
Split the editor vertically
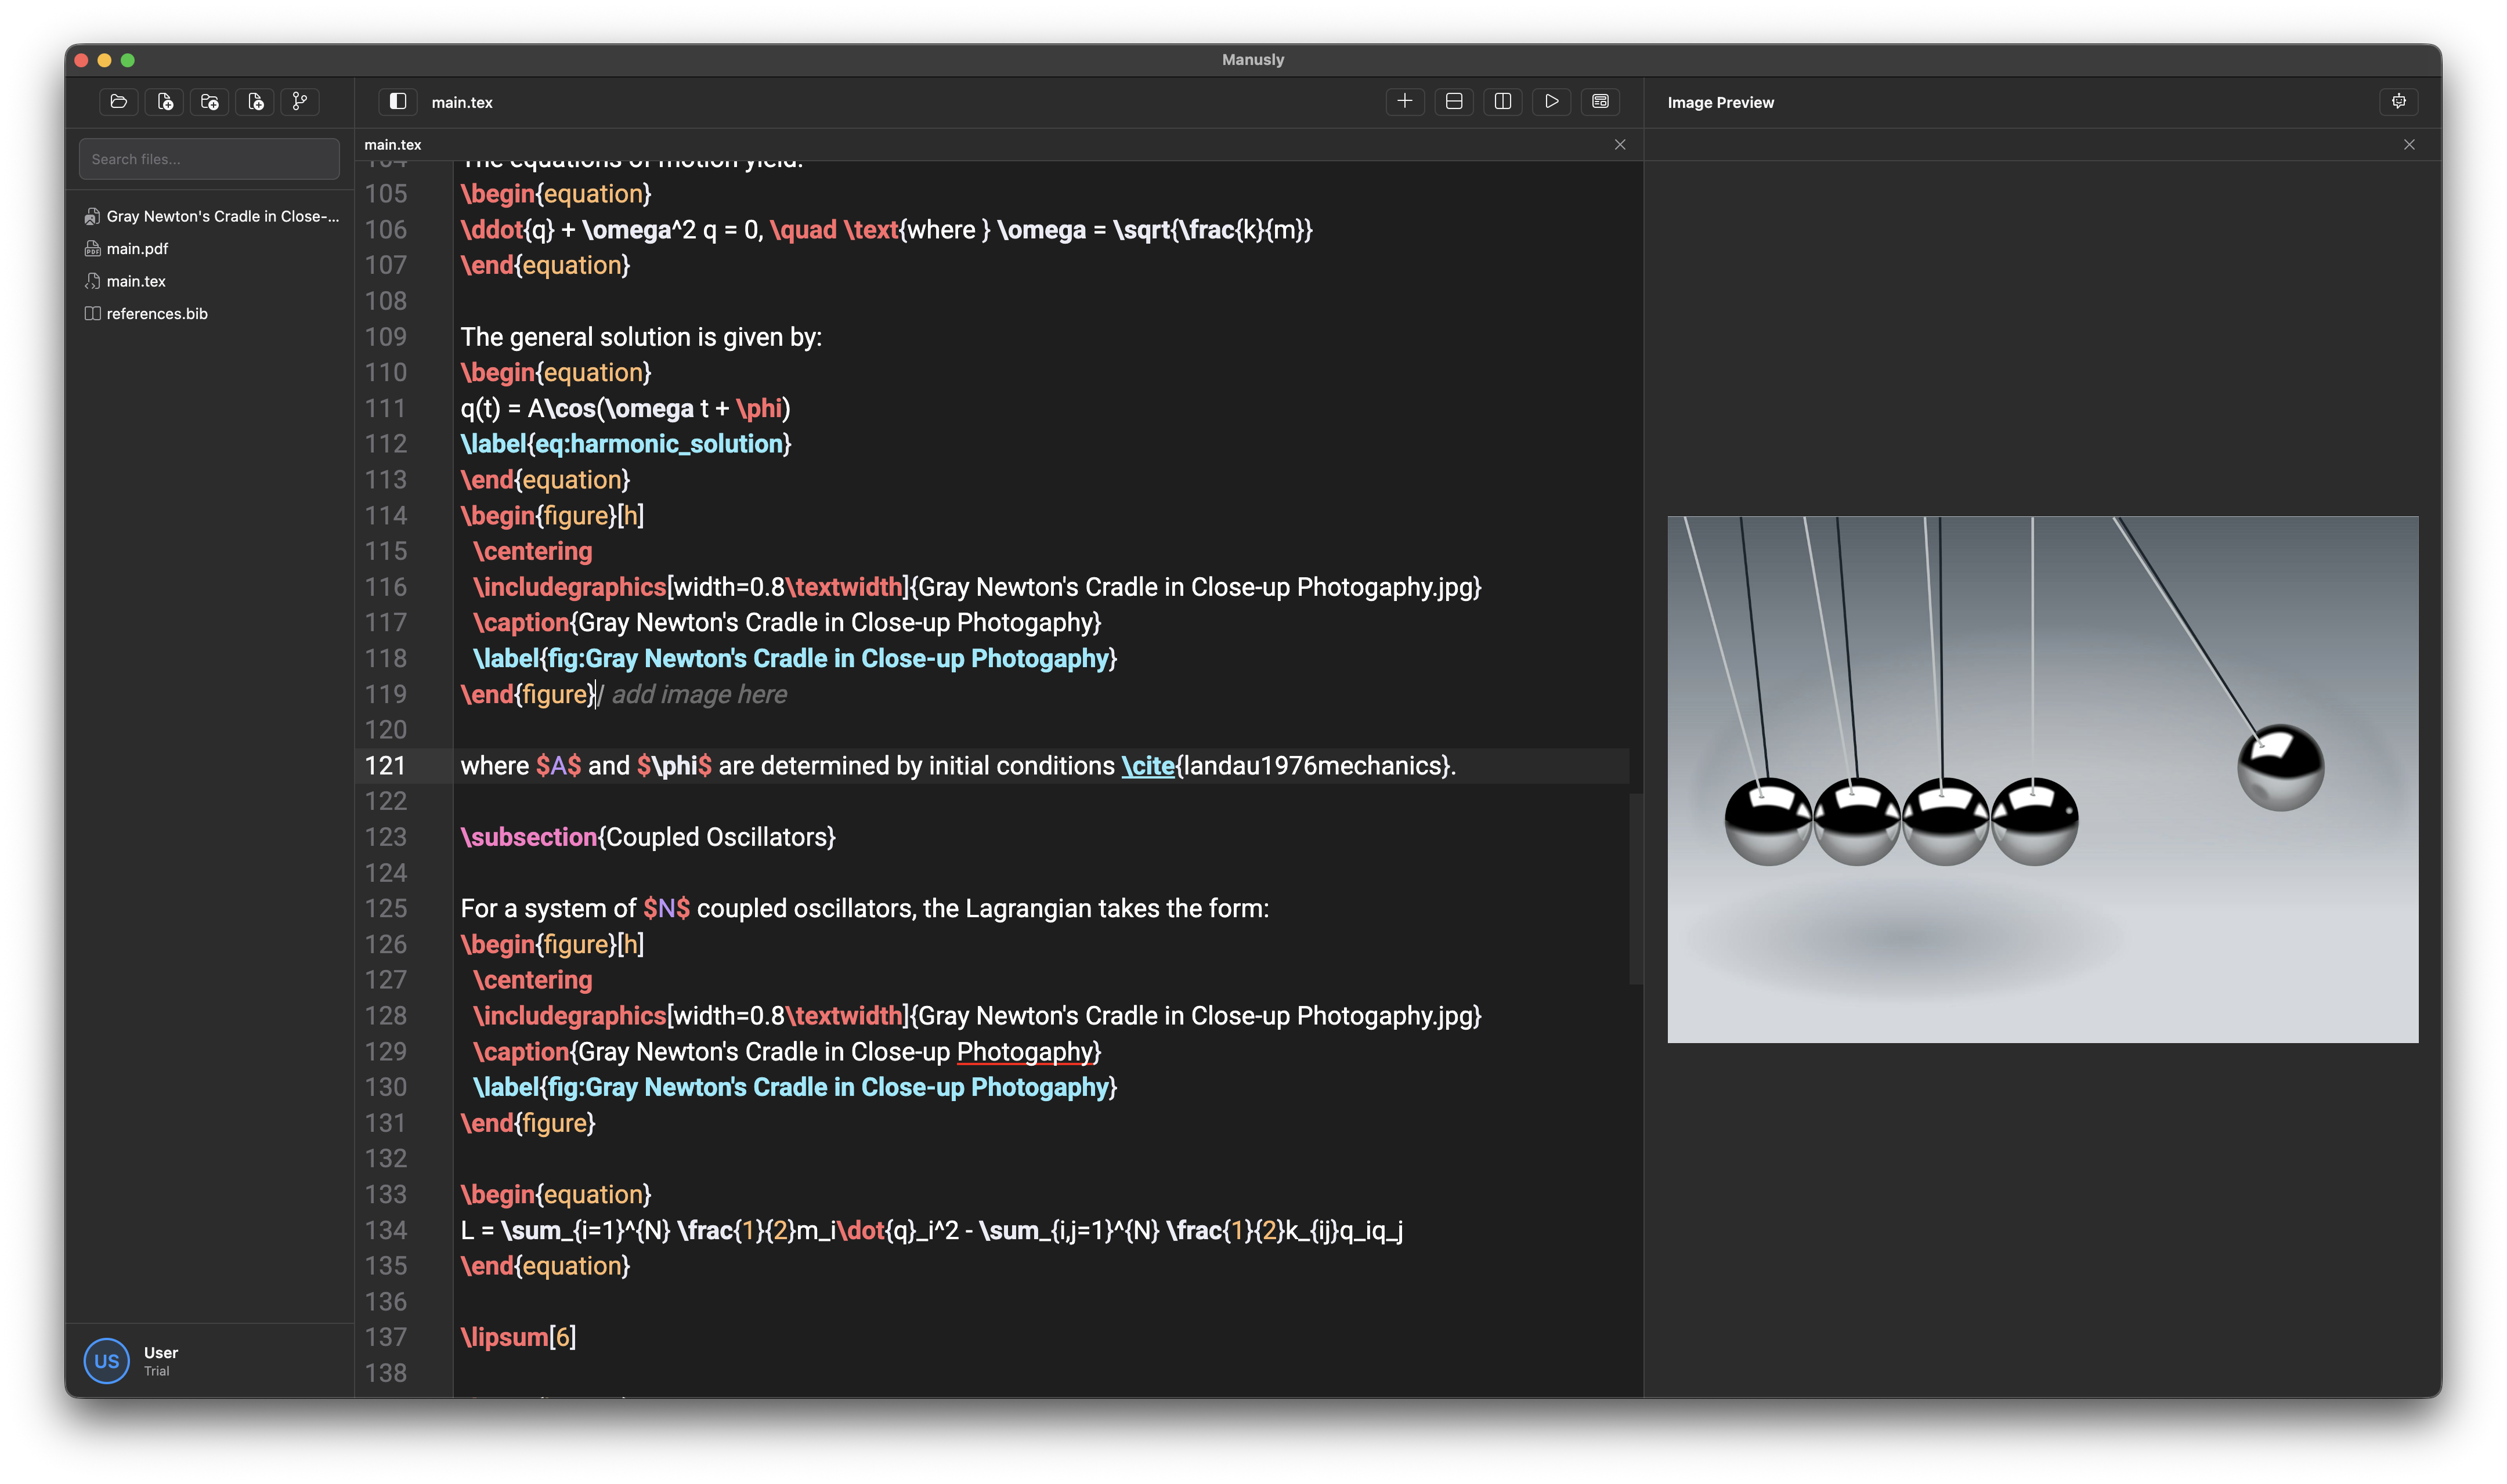coord(1502,102)
